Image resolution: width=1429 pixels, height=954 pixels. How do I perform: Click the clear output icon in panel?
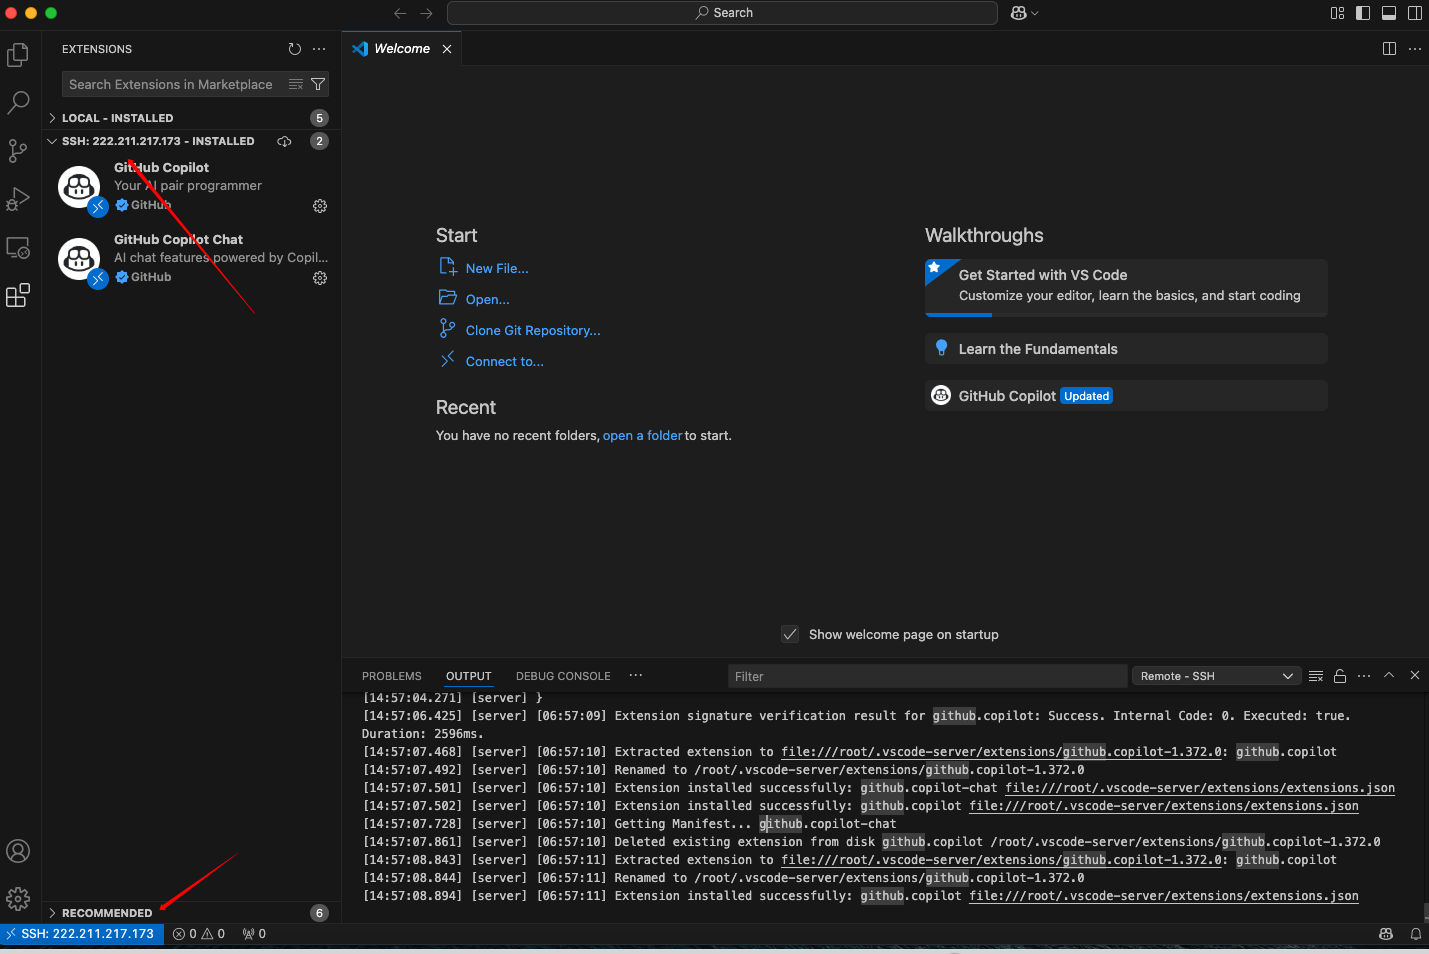click(1316, 676)
